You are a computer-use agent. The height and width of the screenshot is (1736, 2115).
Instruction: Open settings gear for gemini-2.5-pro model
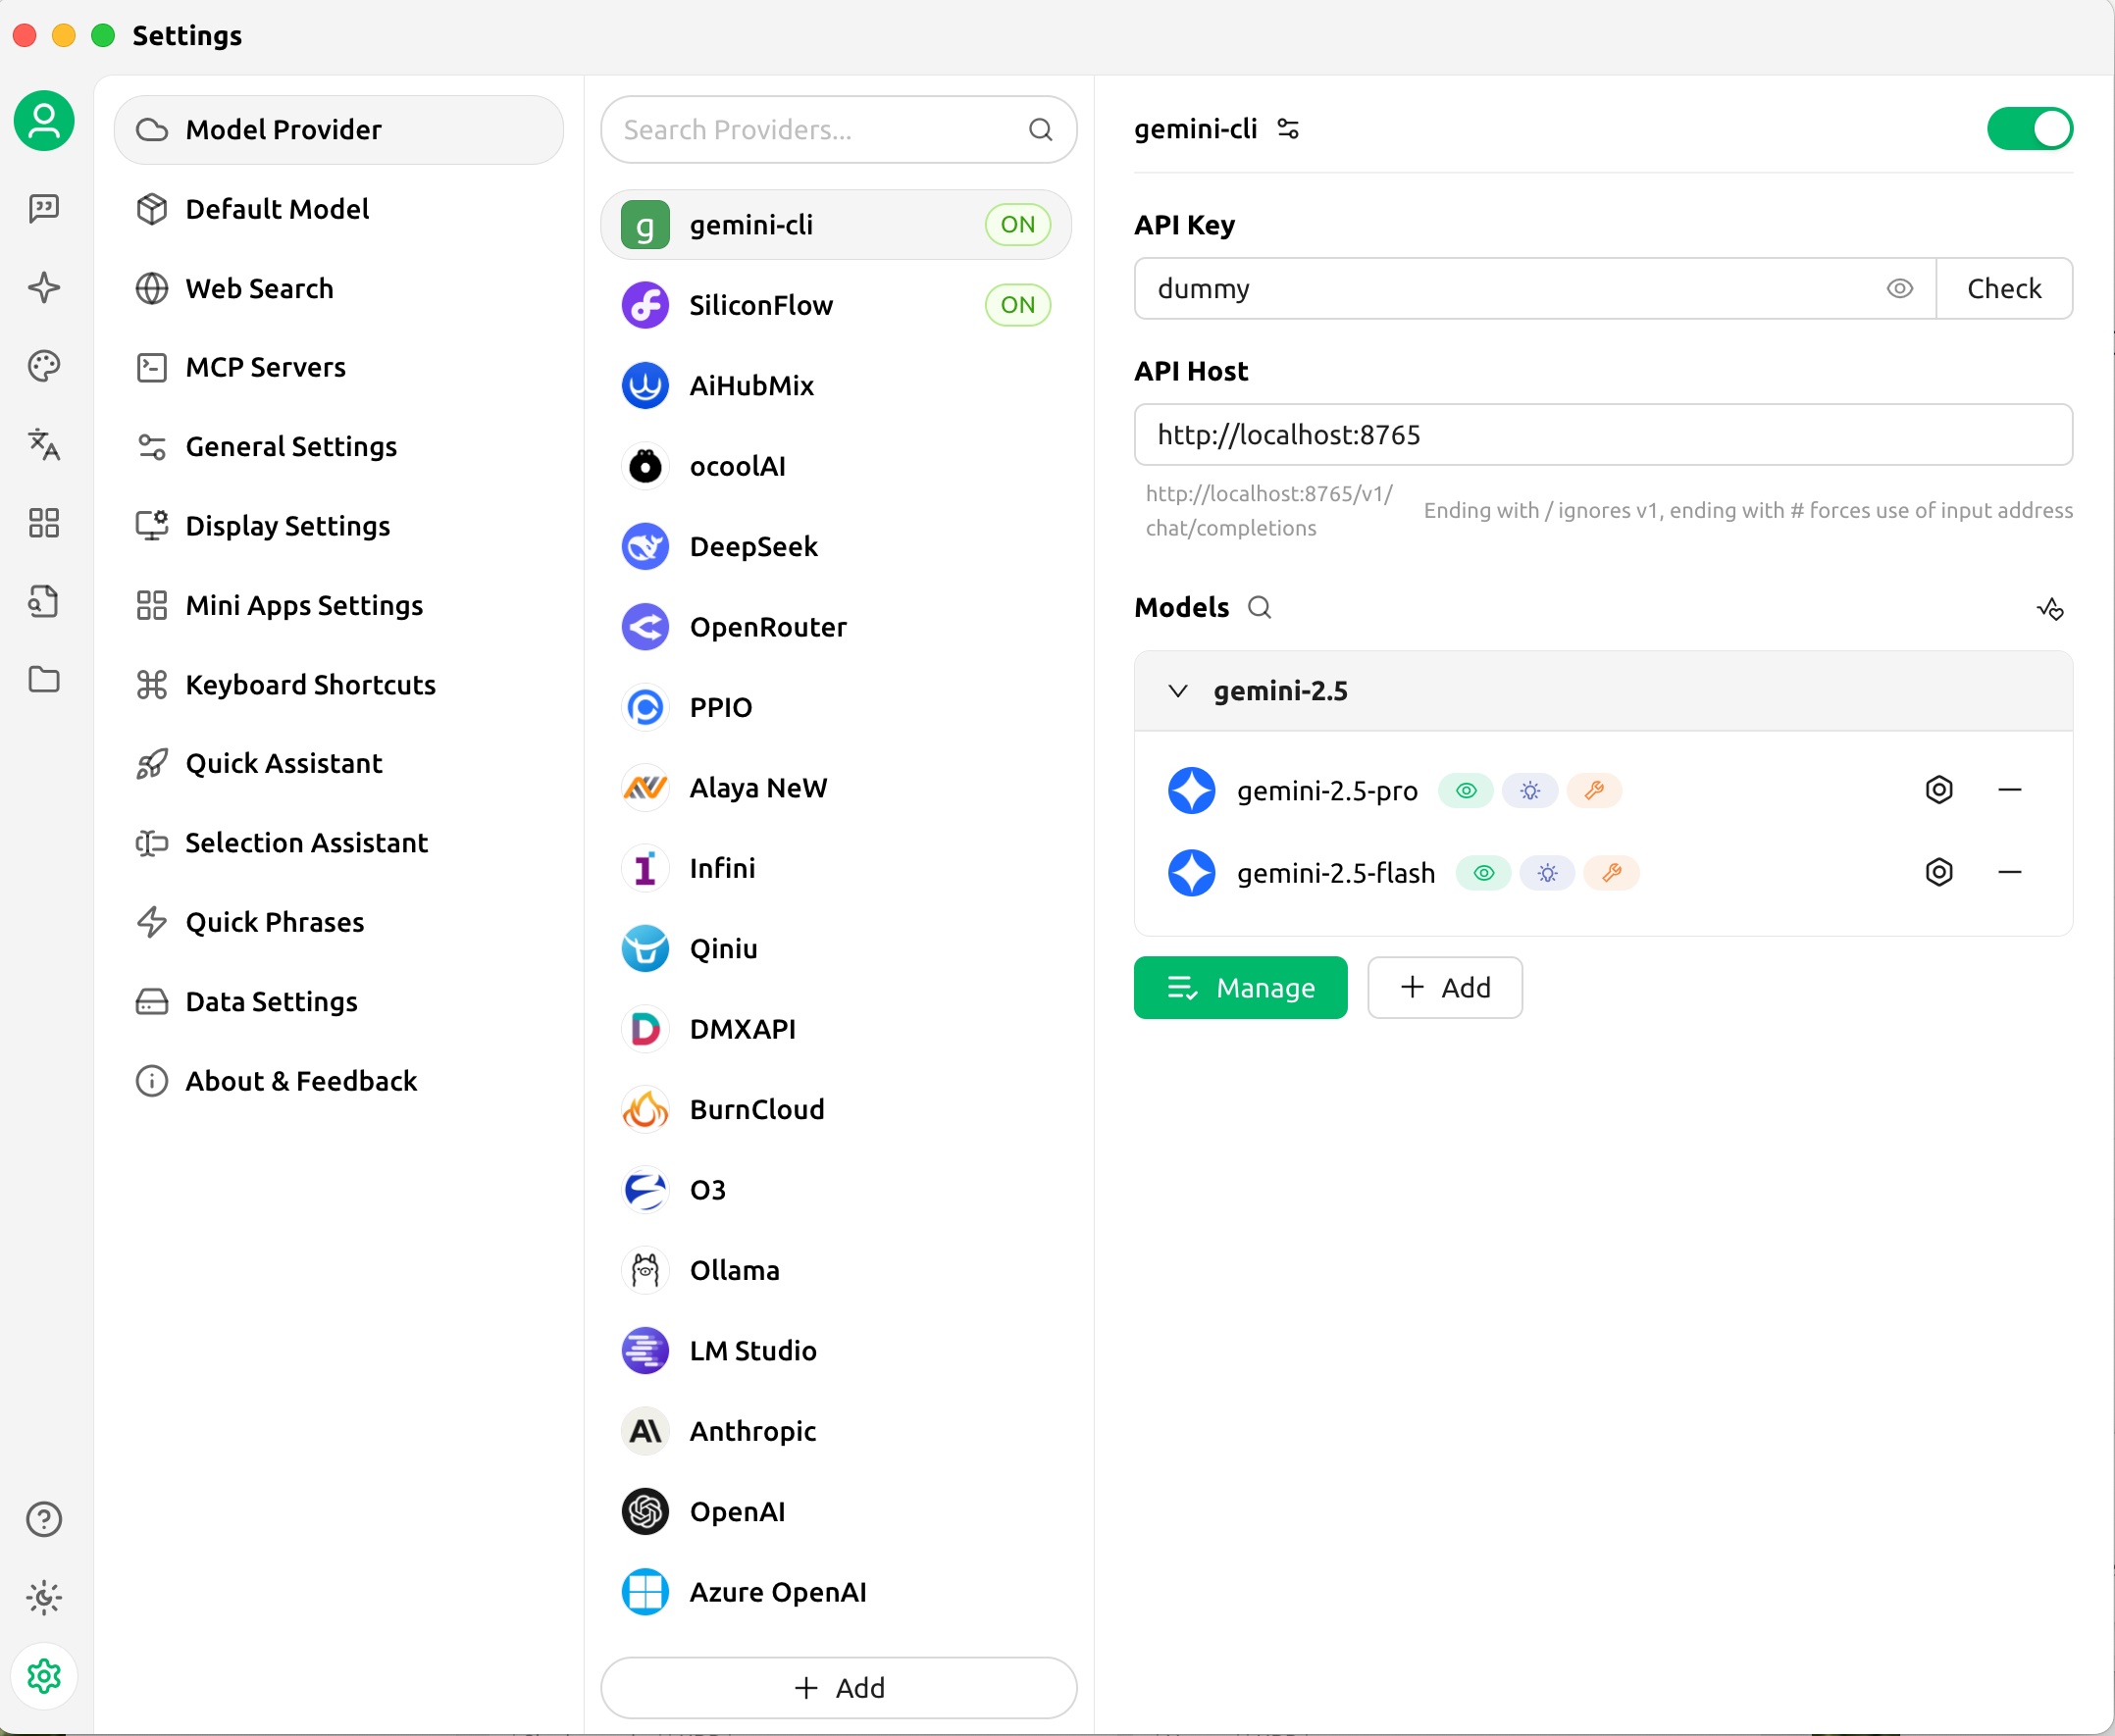click(1938, 790)
